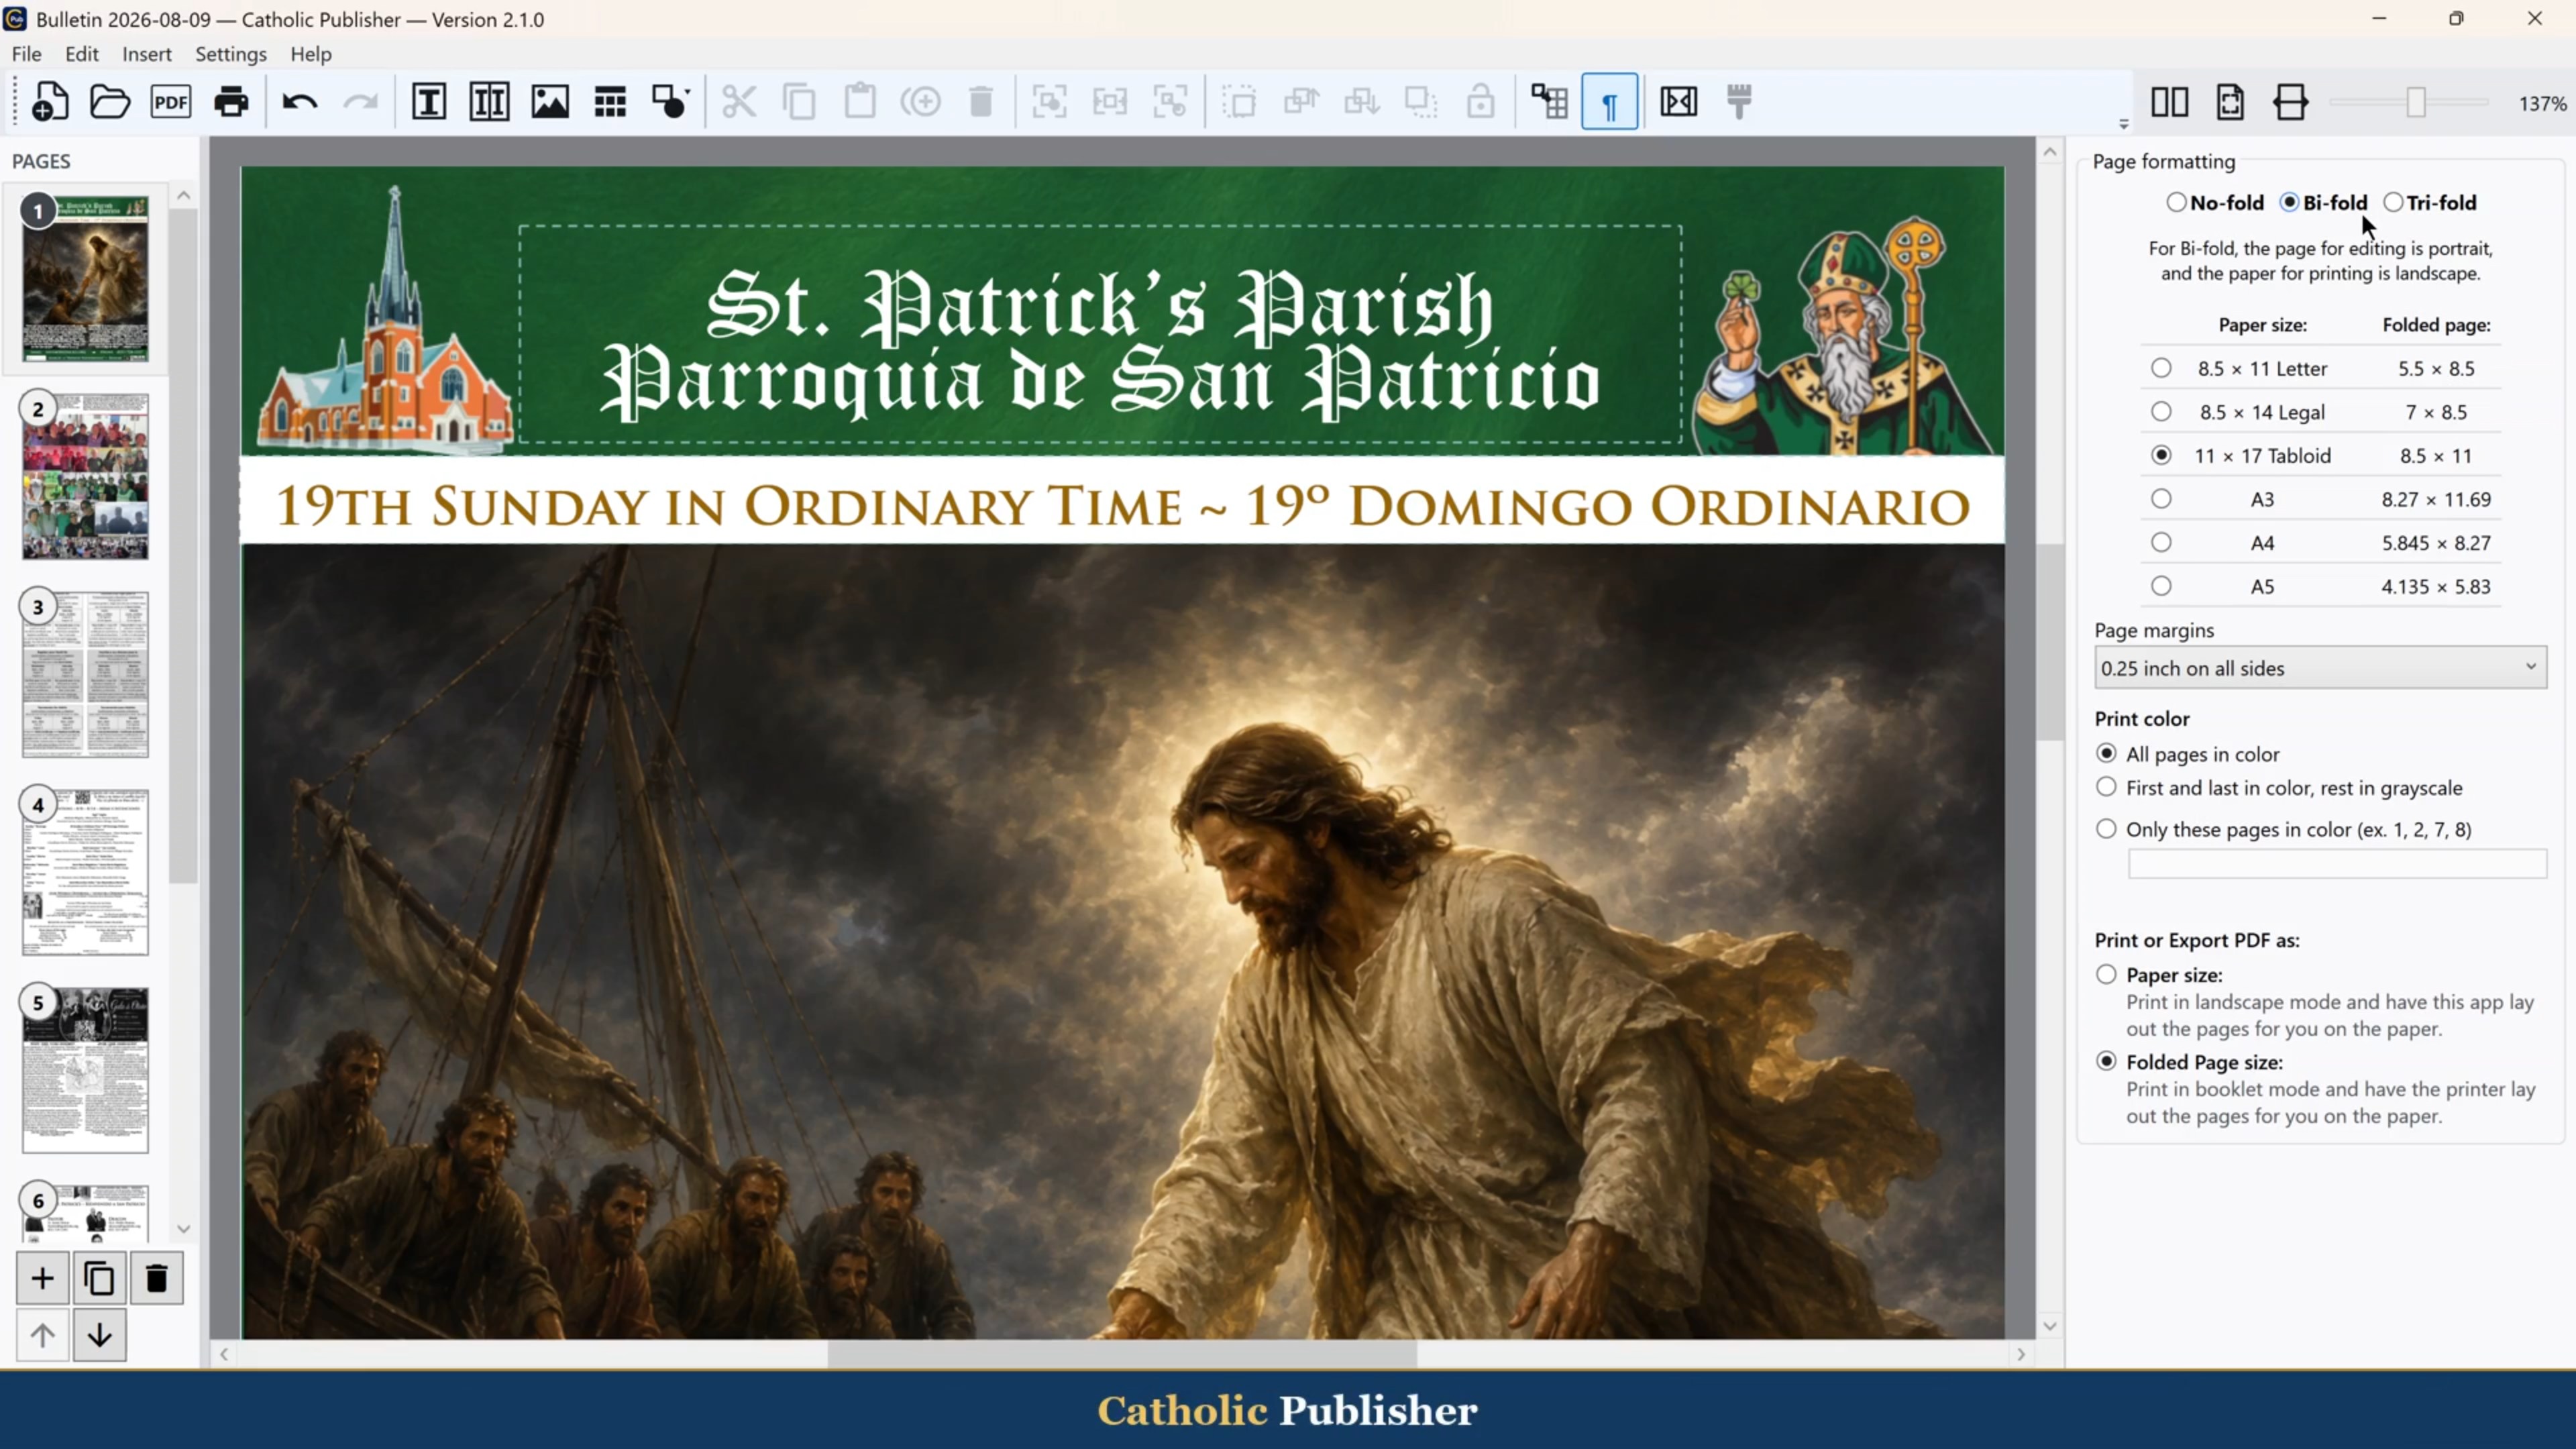Fit page width in view
2576x1449 pixels.
pos(2291,102)
